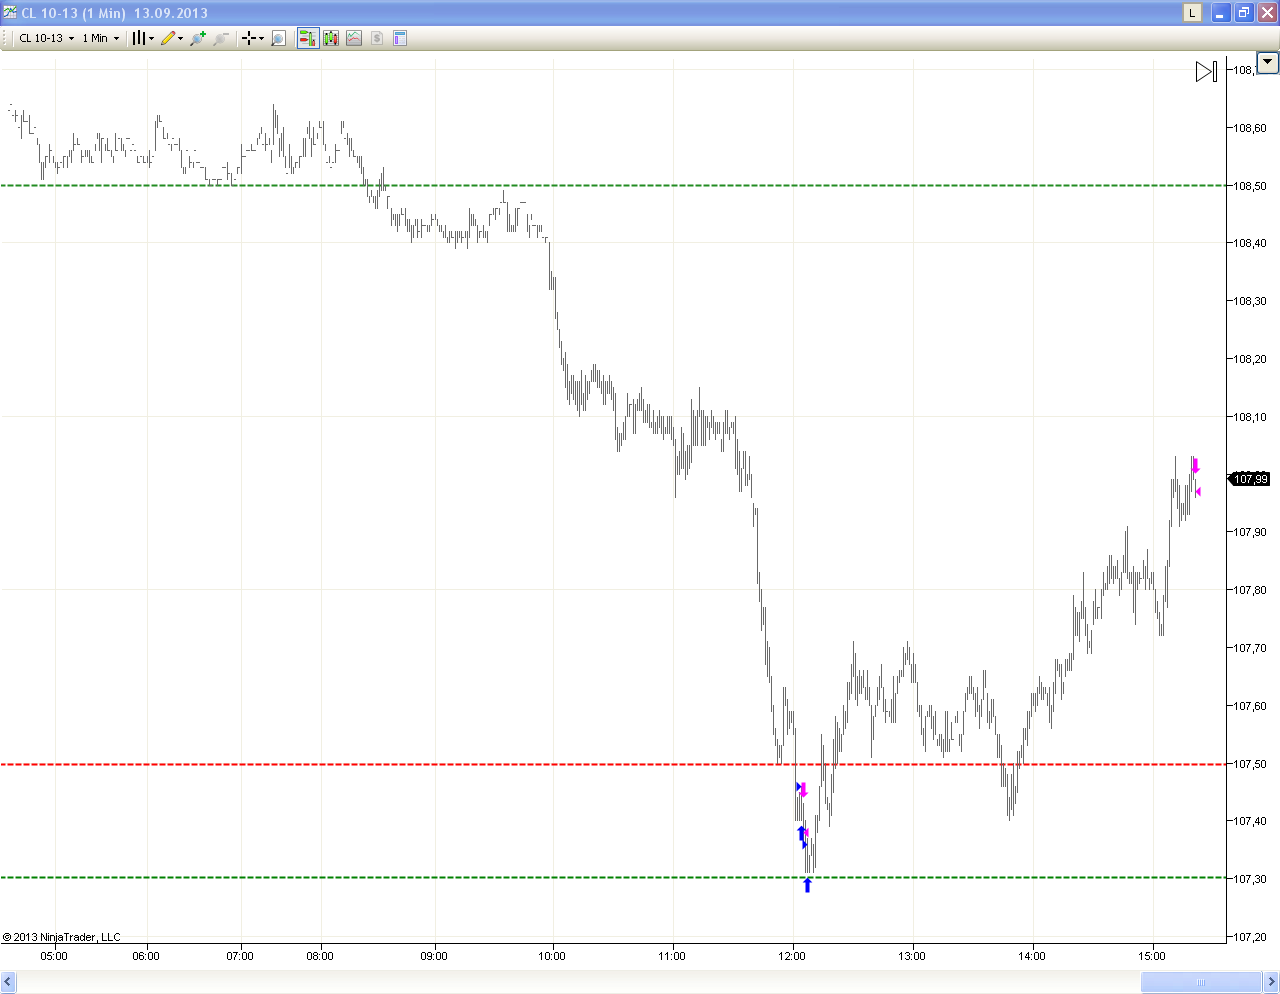Click the zoom in magnifier icon
The height and width of the screenshot is (994, 1280).
(198, 38)
